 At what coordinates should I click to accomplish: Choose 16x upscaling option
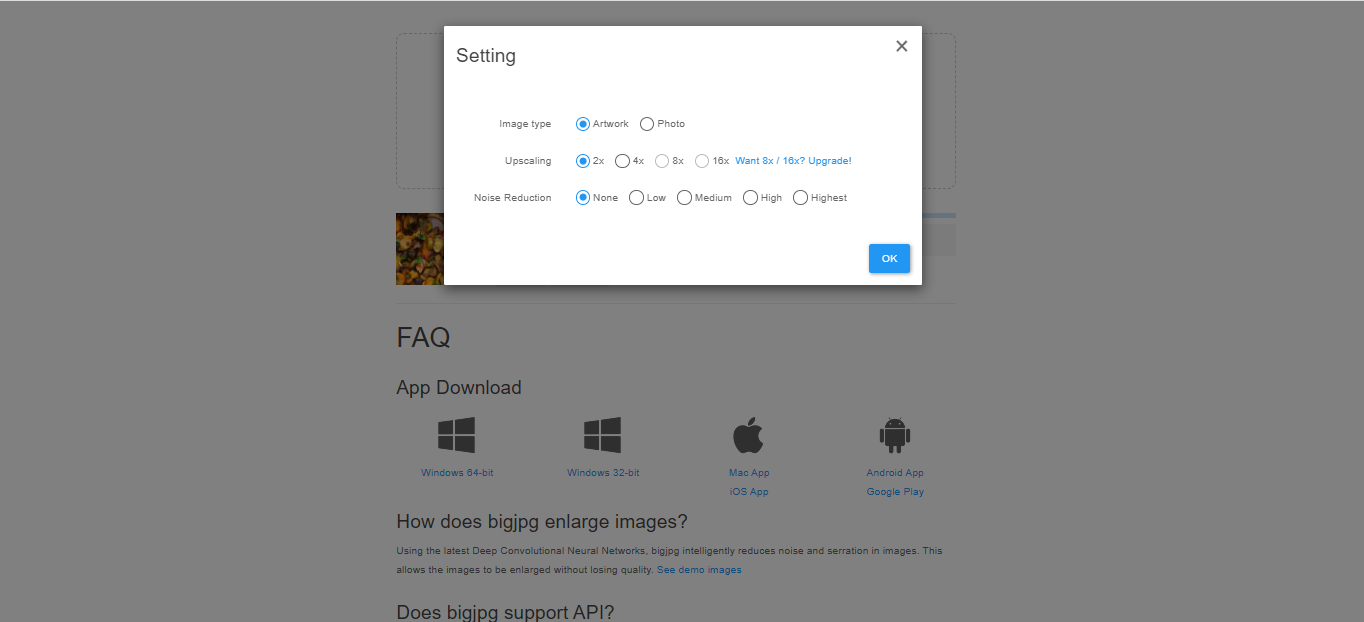coord(702,161)
